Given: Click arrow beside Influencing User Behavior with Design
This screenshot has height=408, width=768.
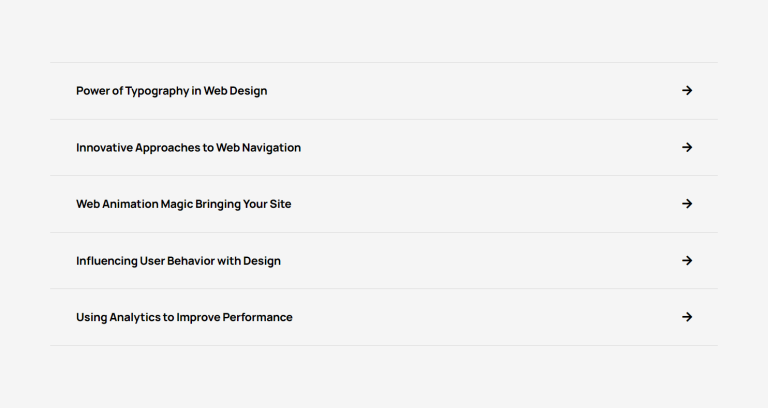Looking at the screenshot, I should (x=687, y=261).
